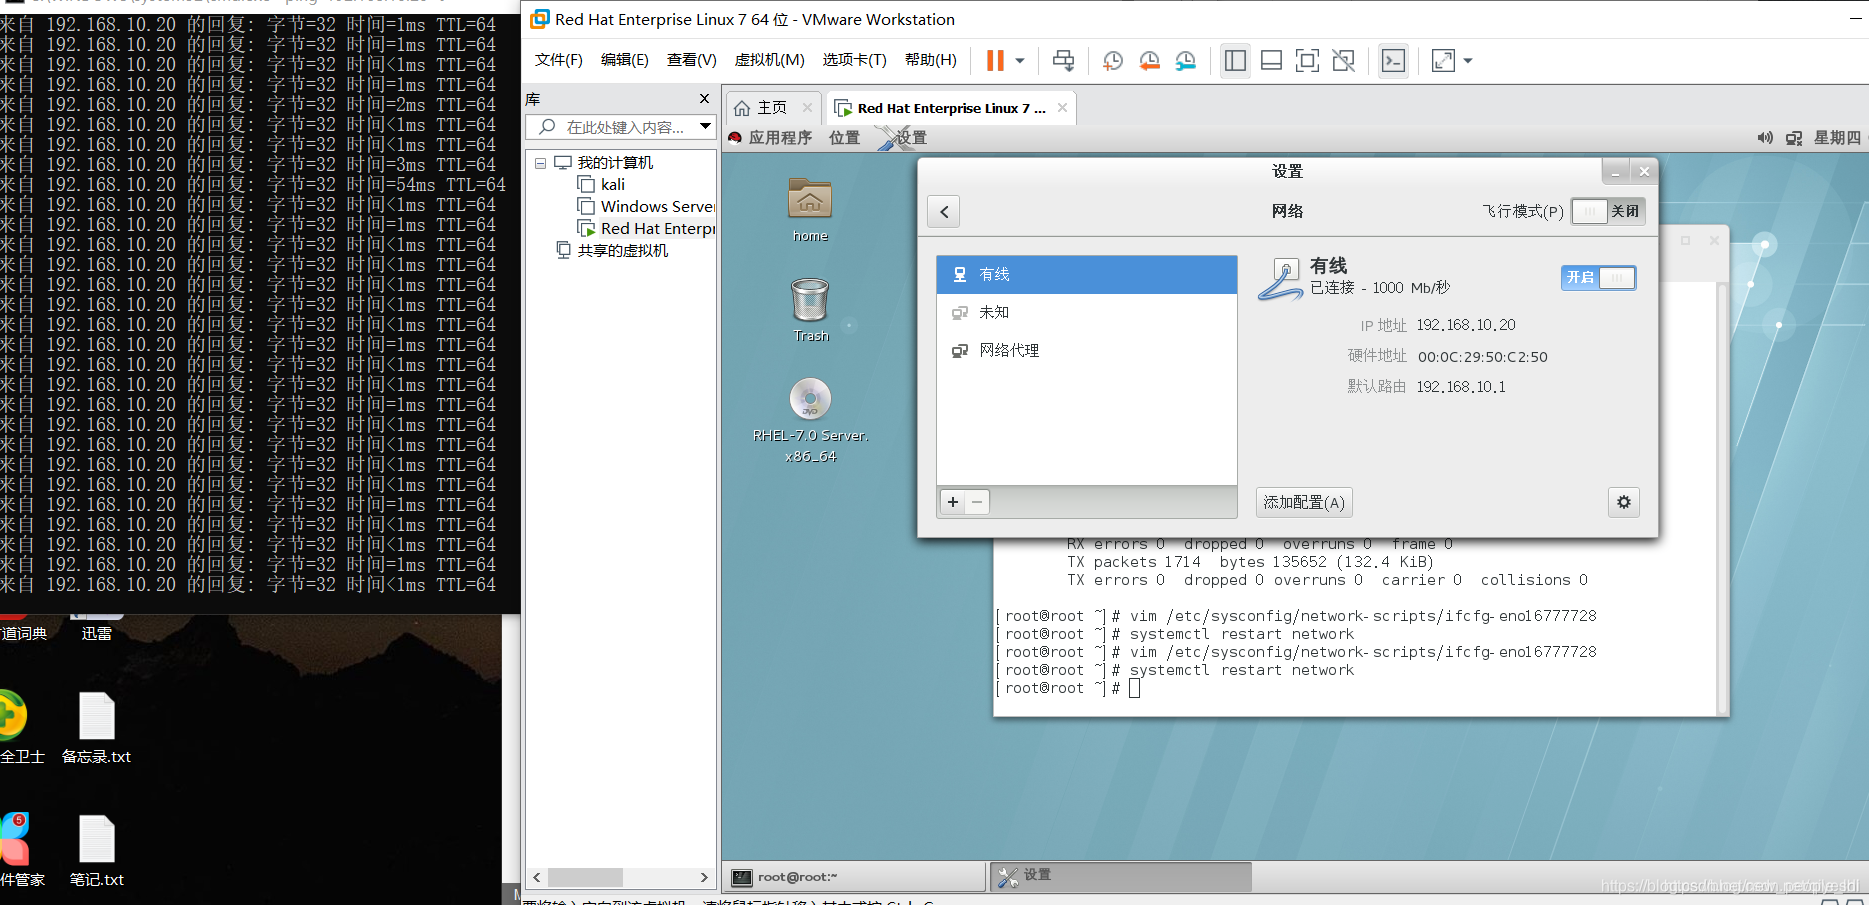
Task: Open the 备忘录.txt desktop file
Action: click(97, 728)
